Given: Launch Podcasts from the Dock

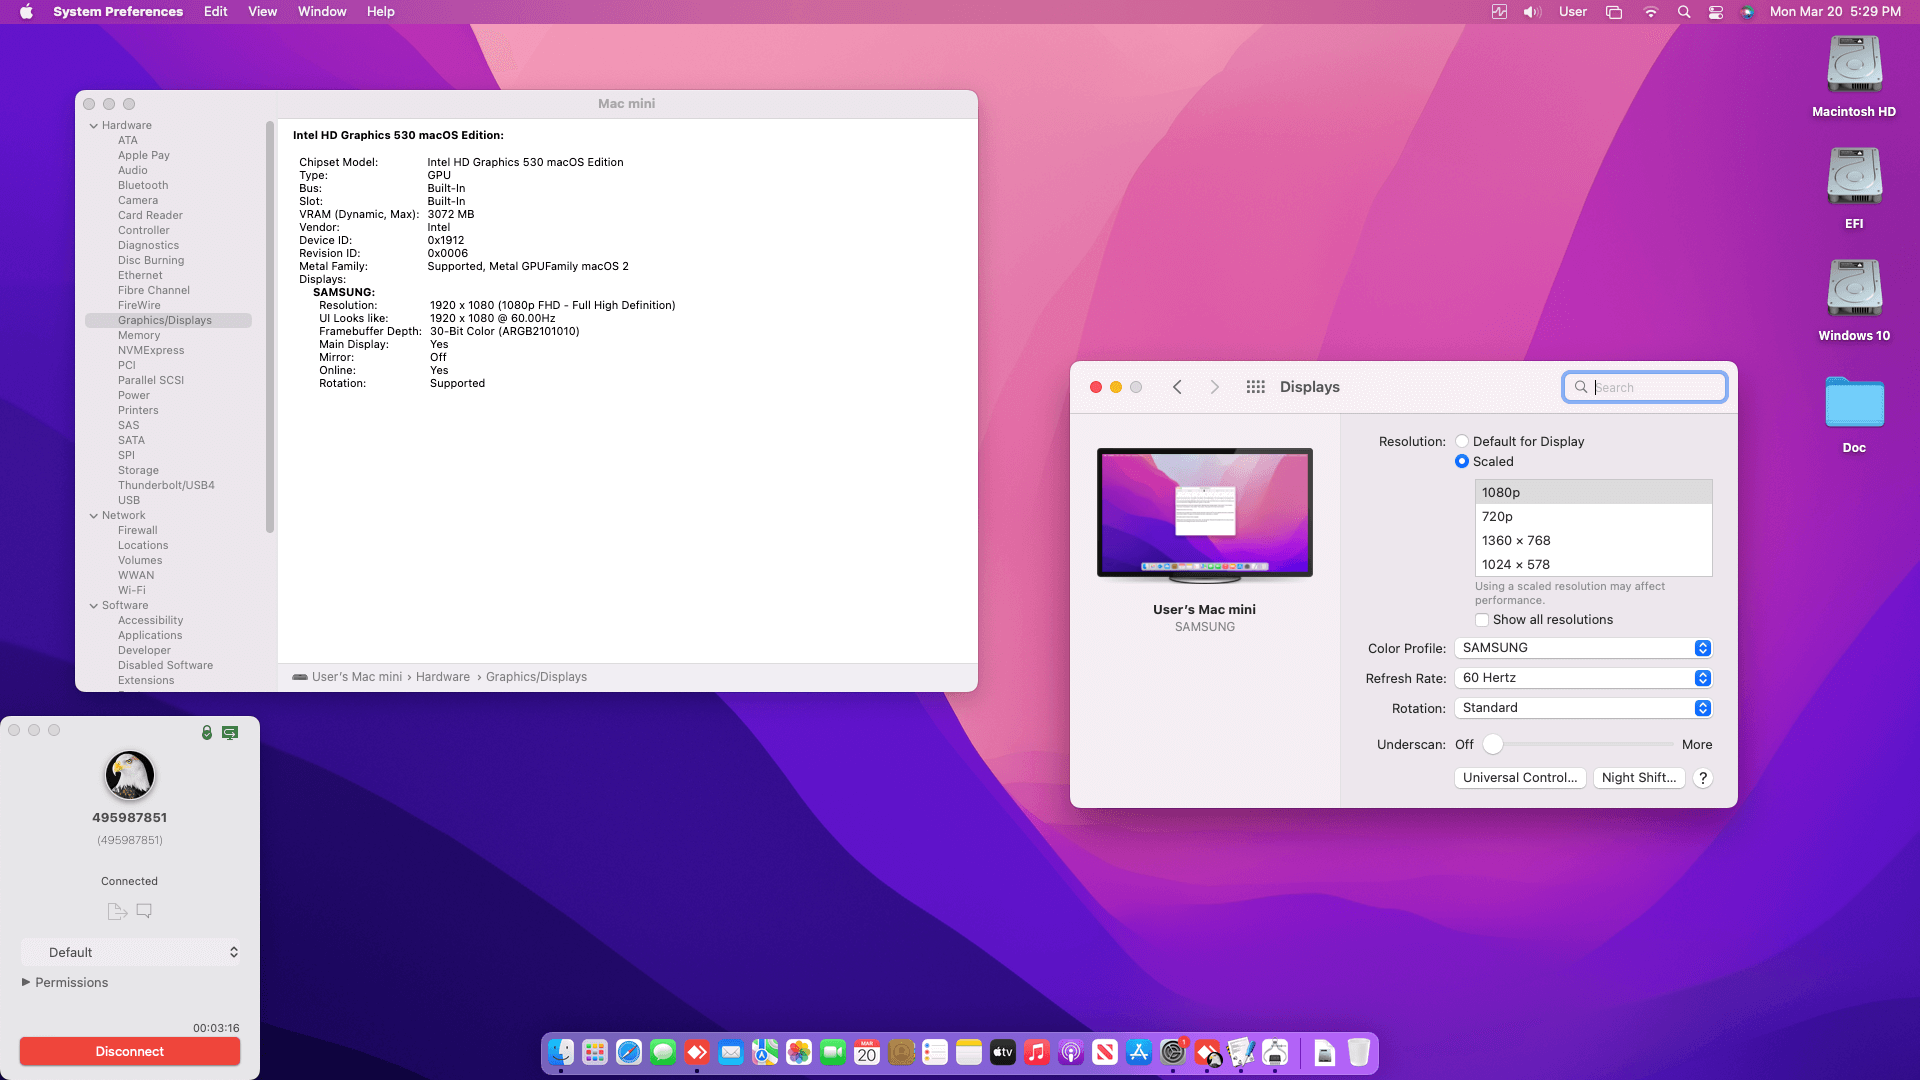Looking at the screenshot, I should pos(1071,1052).
